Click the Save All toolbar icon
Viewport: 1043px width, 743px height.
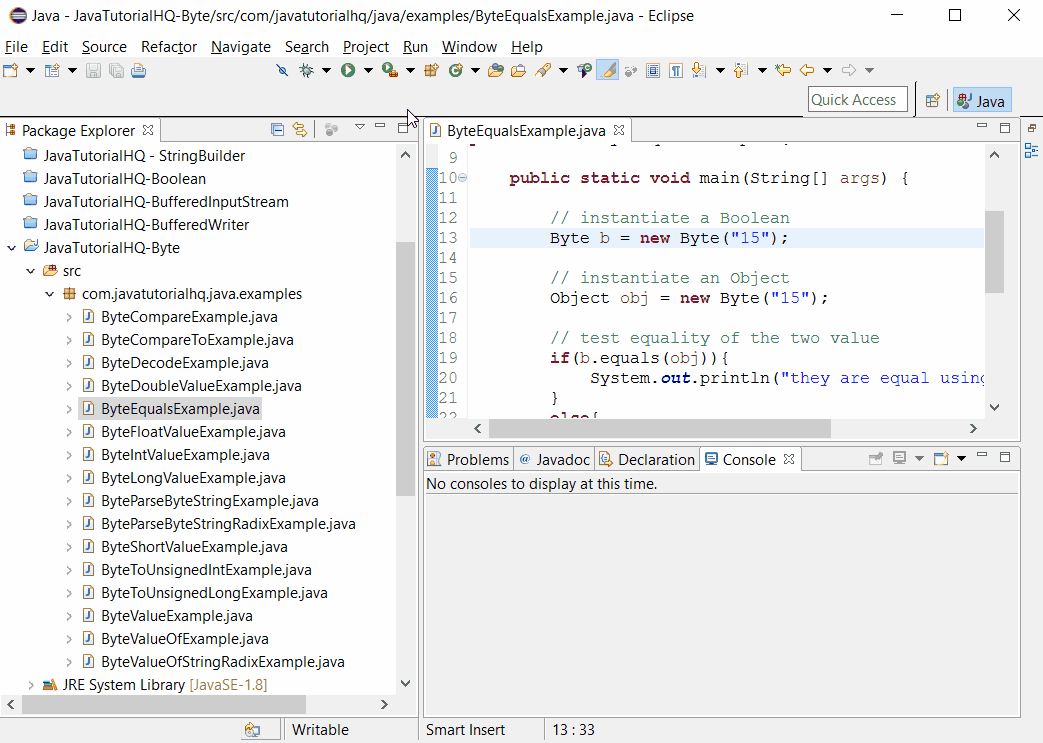coord(116,71)
